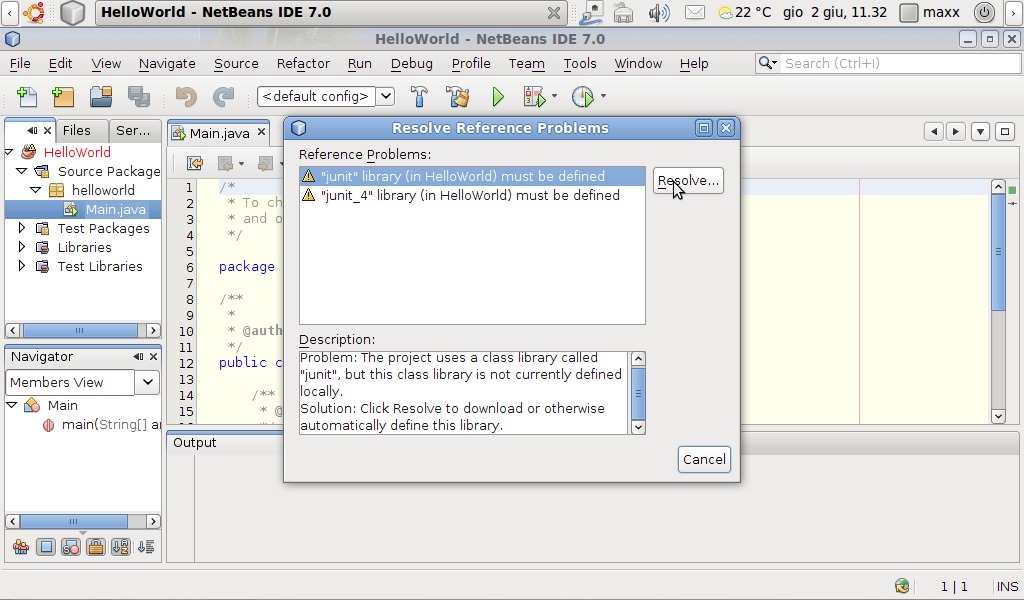Click the network icon in the system tray
Image resolution: width=1024 pixels, height=600 pixels.
point(592,12)
